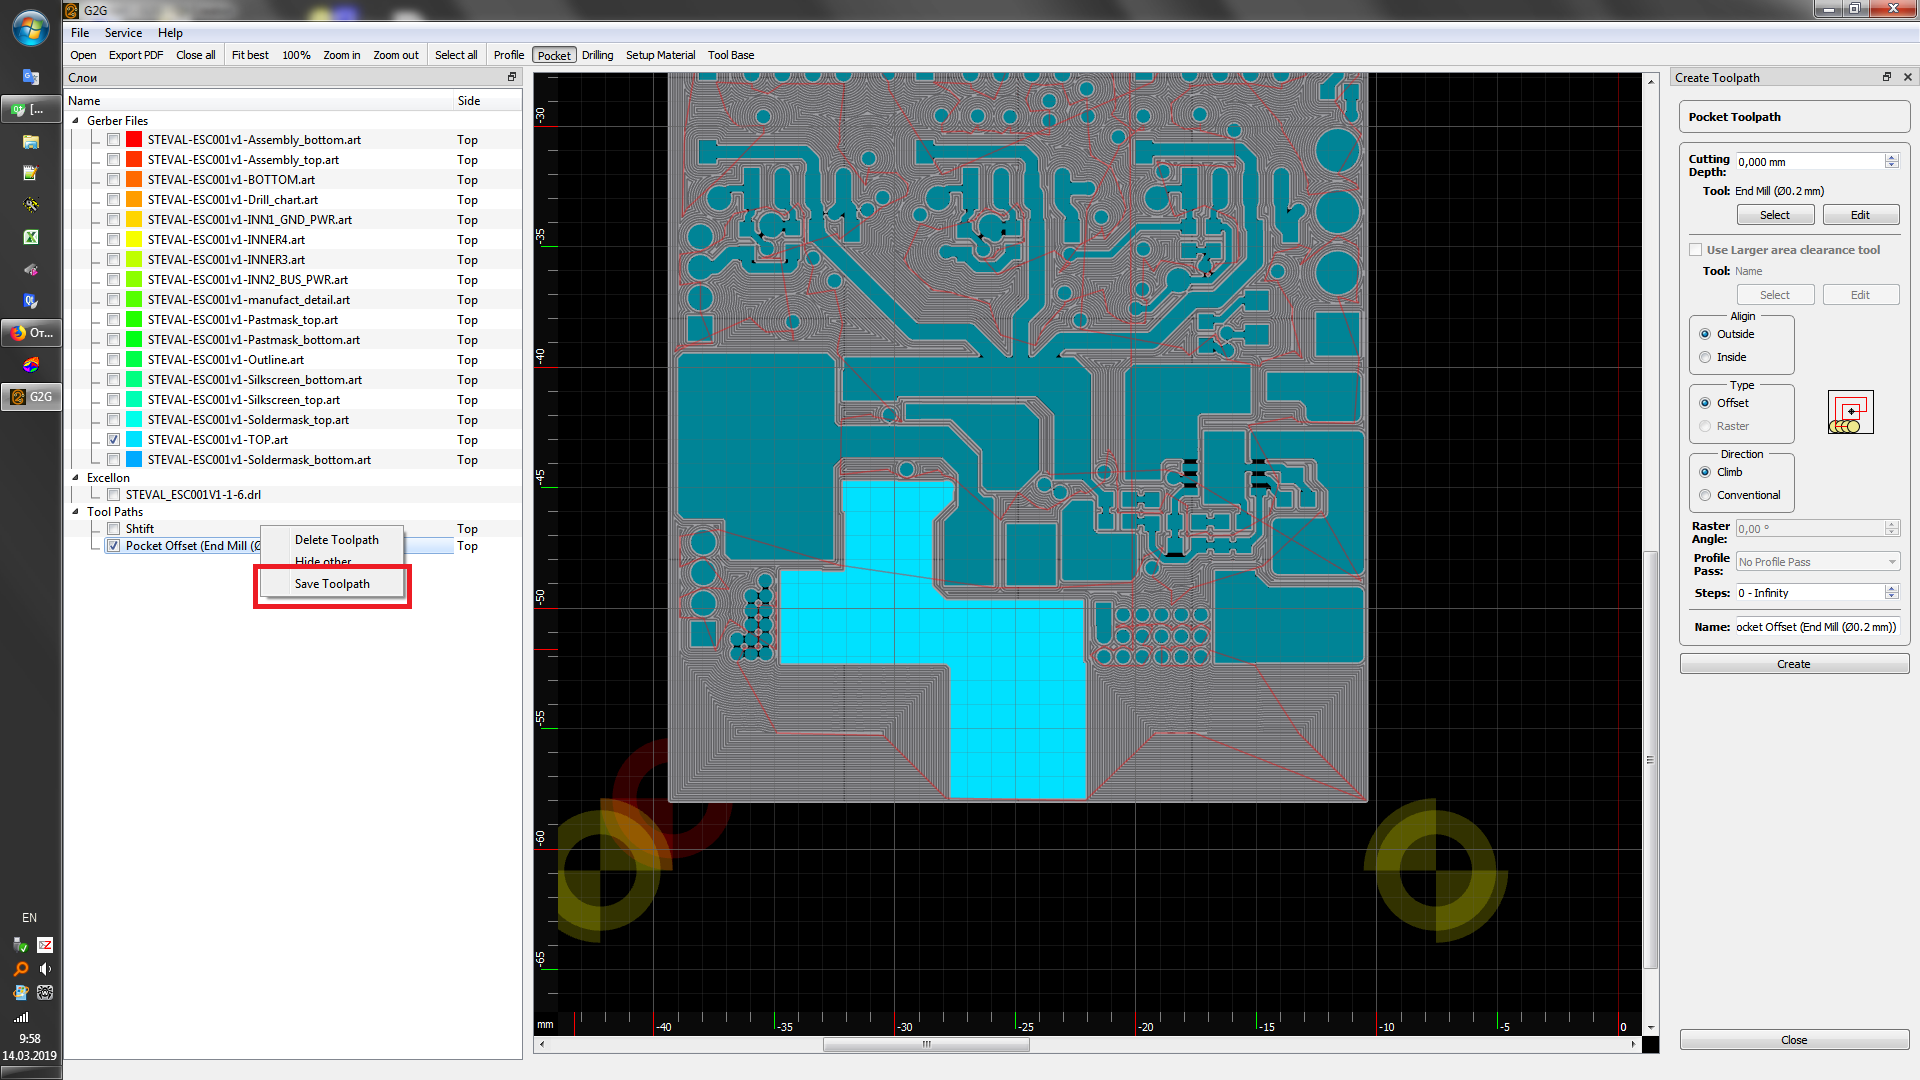
Task: Click the pocket offset type preview icon
Action: (1850, 412)
